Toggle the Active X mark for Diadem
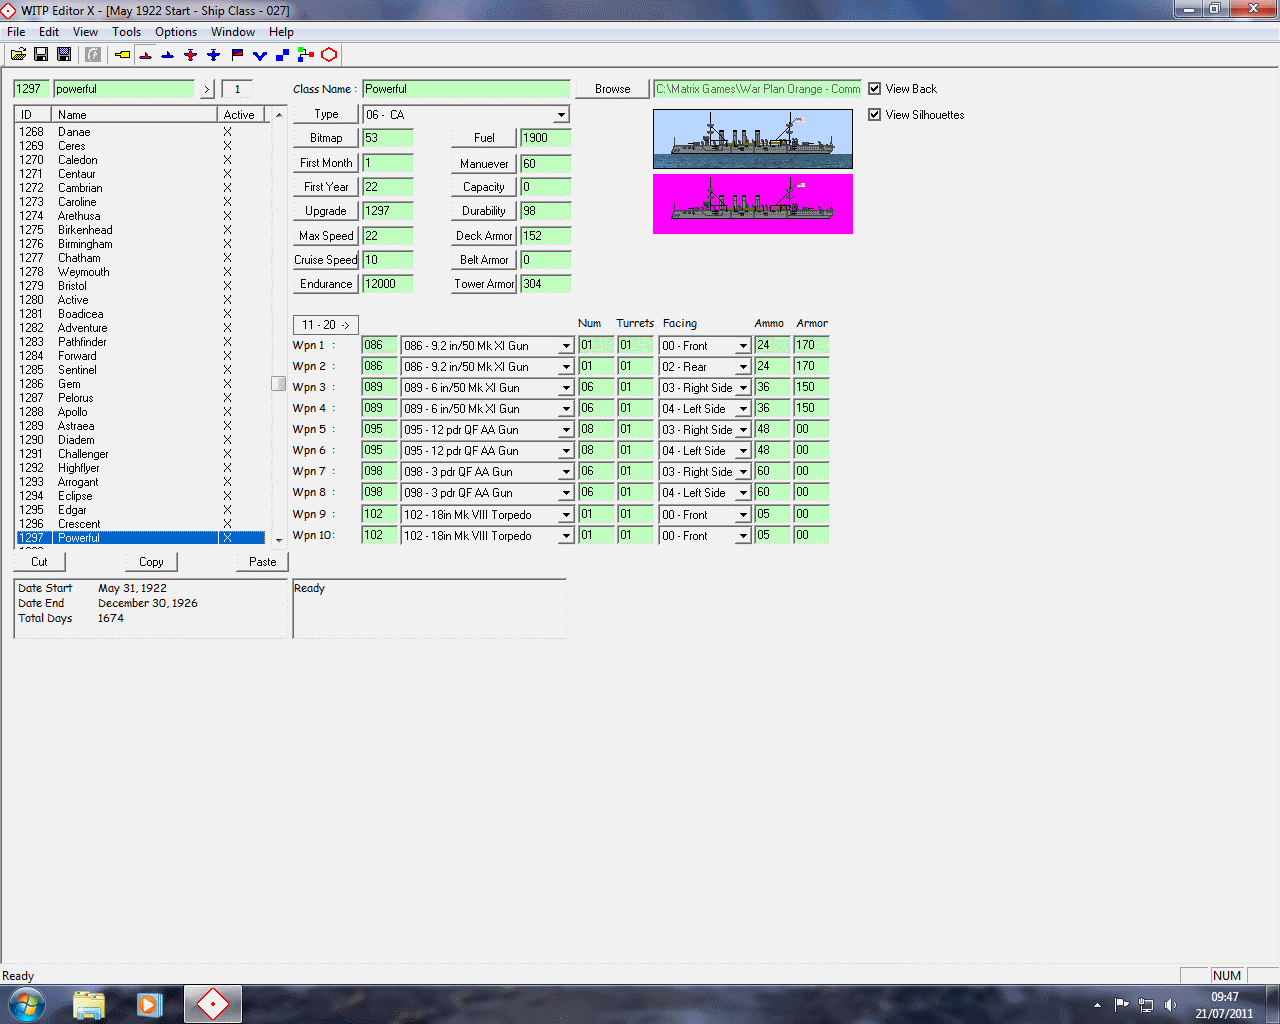 [x=227, y=440]
